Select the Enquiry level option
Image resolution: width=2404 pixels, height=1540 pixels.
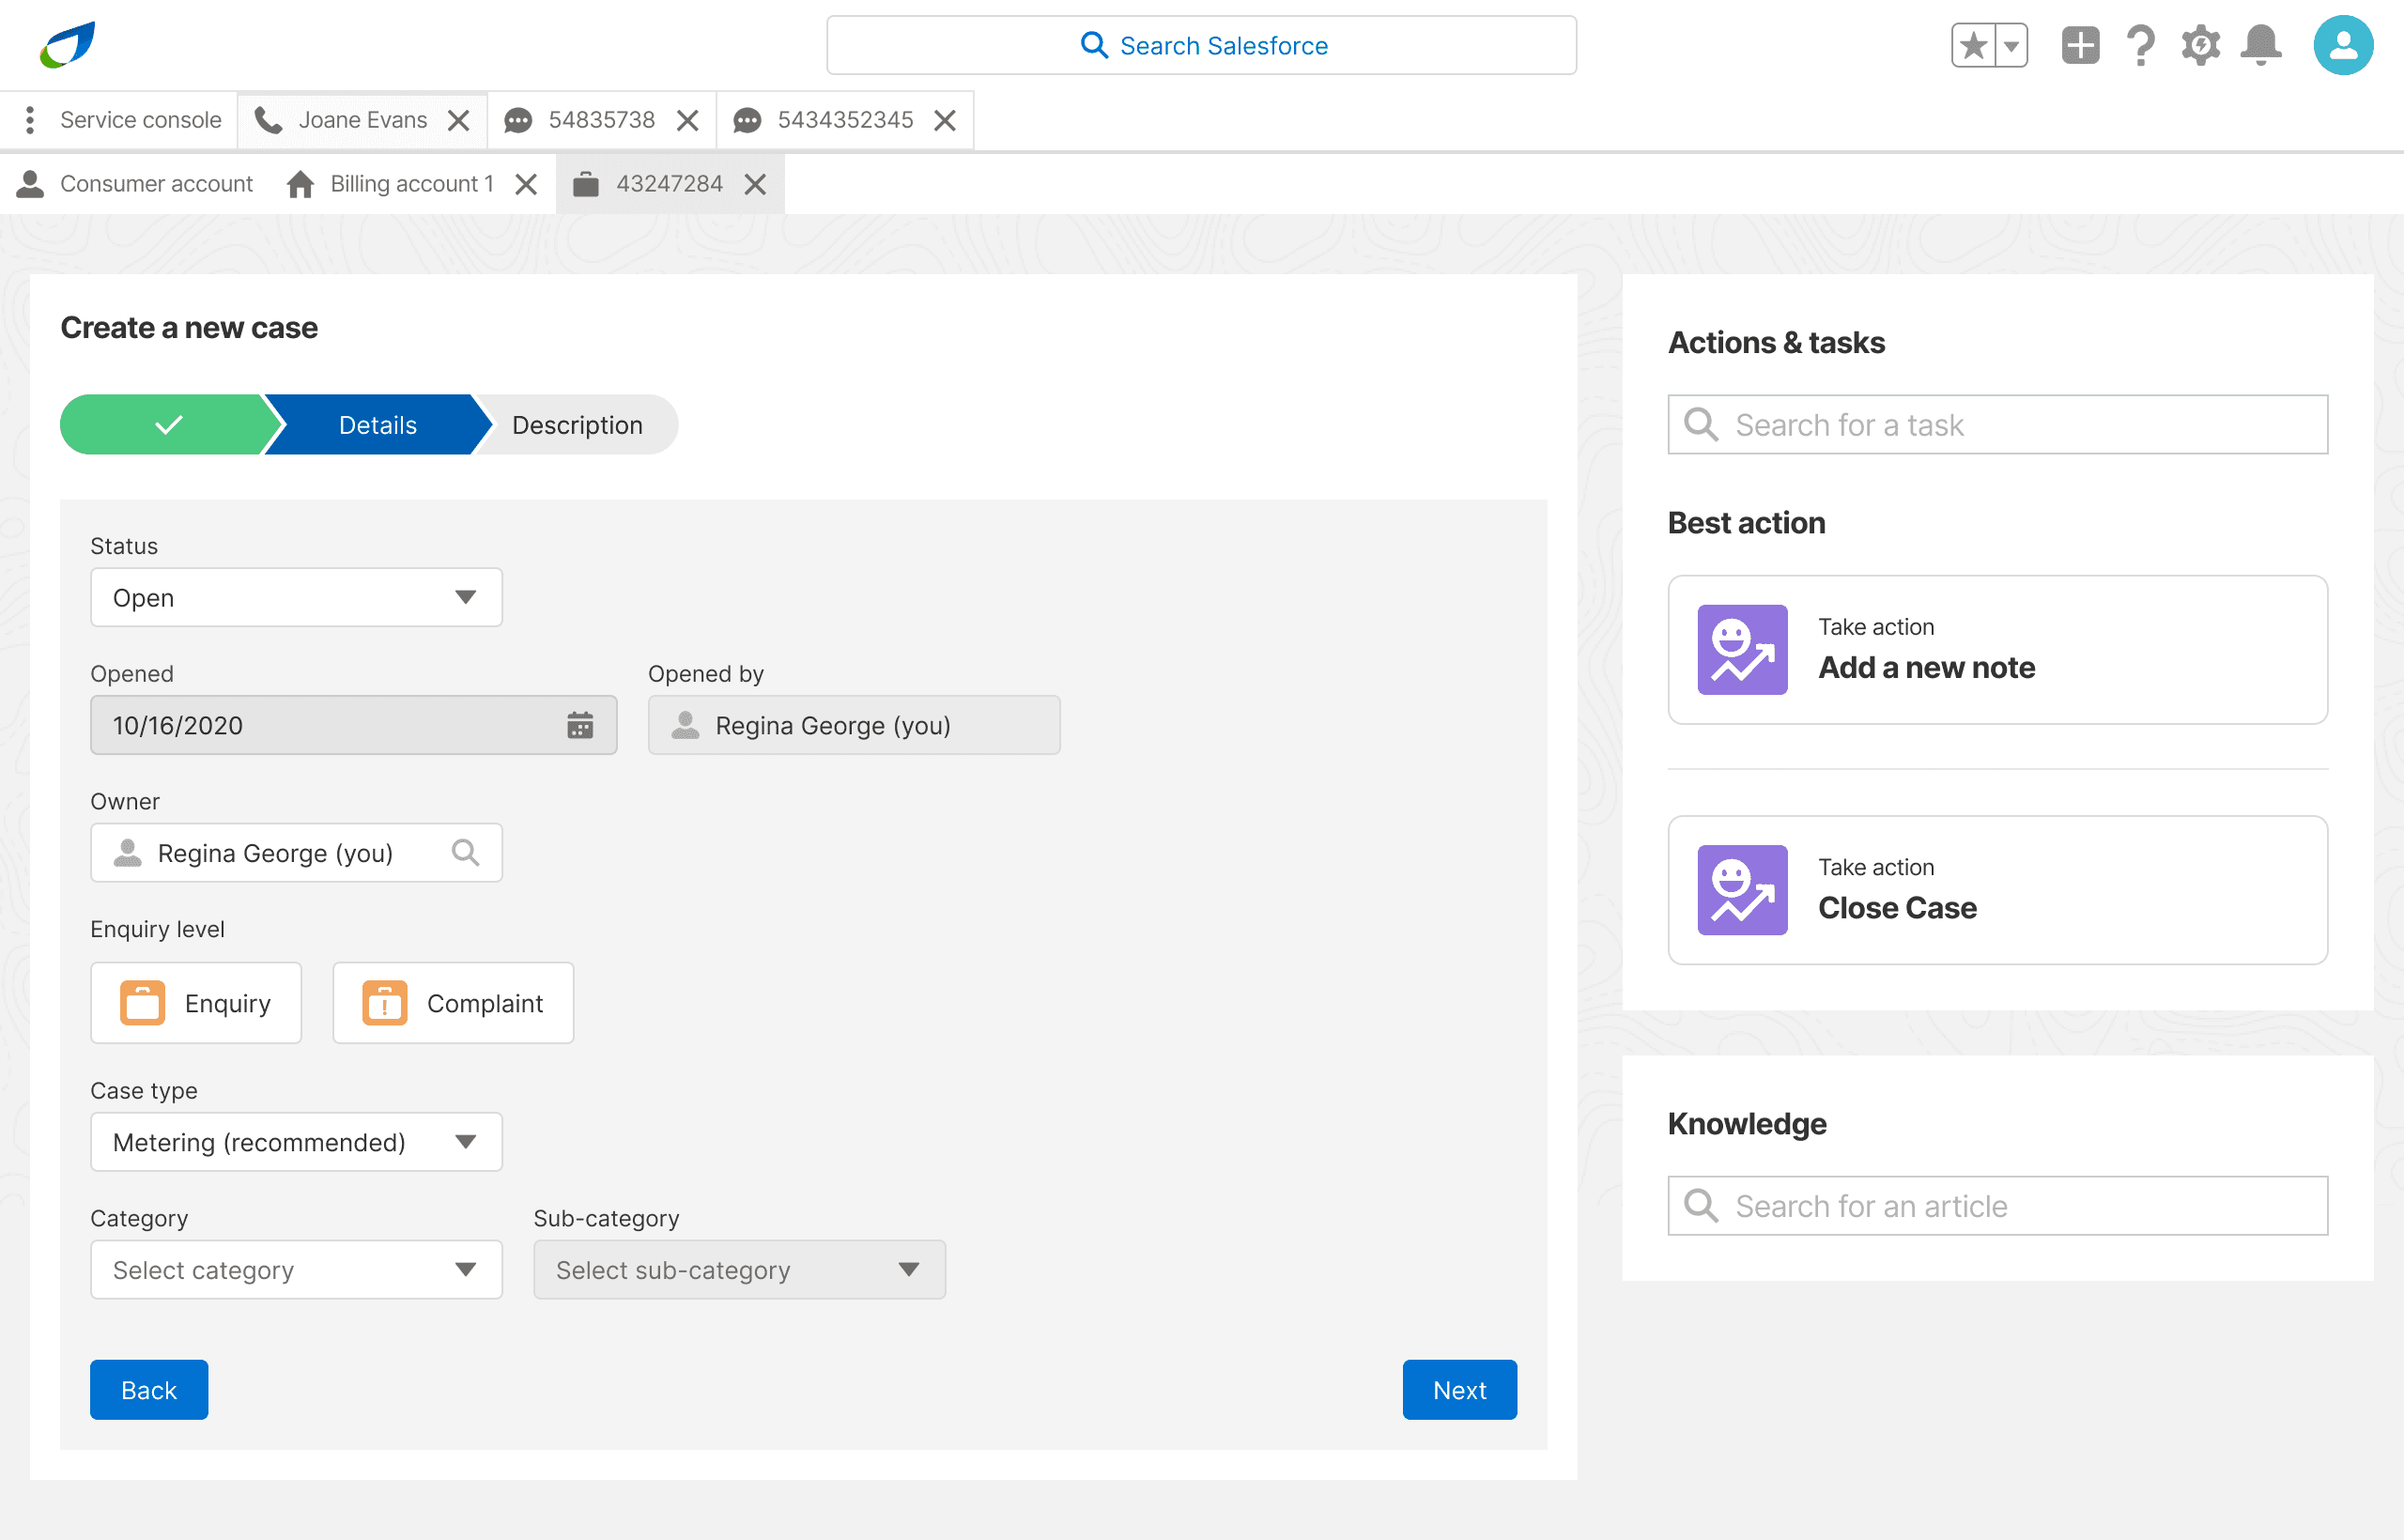[x=196, y=1003]
